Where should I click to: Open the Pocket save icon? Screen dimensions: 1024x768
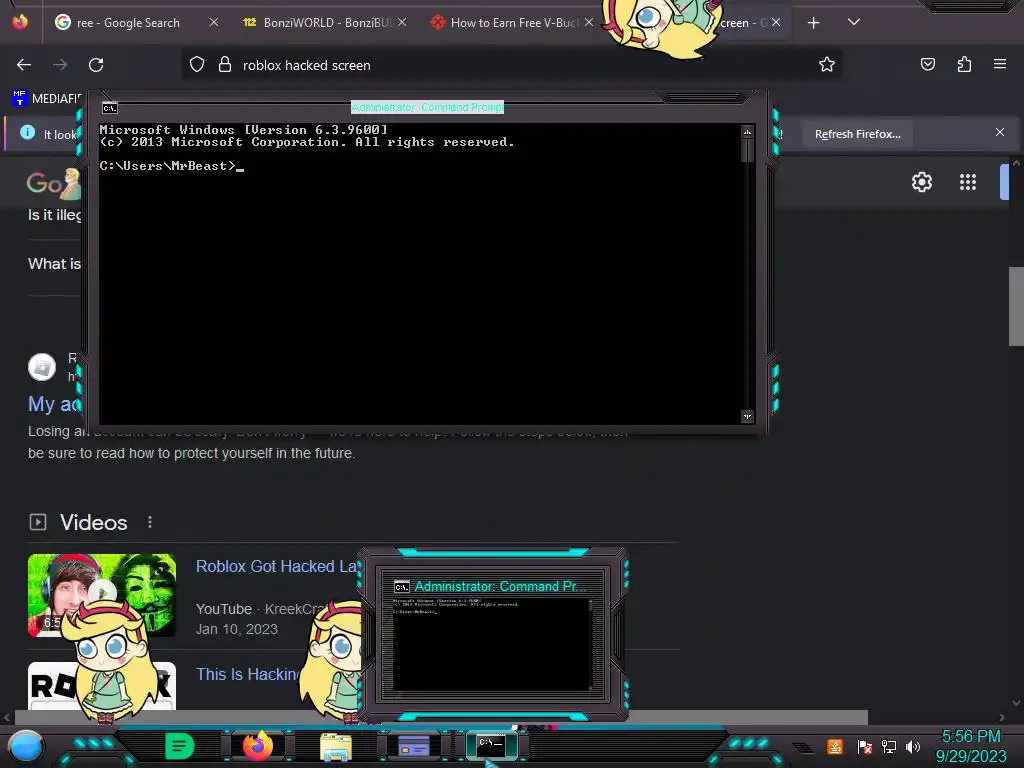point(927,64)
